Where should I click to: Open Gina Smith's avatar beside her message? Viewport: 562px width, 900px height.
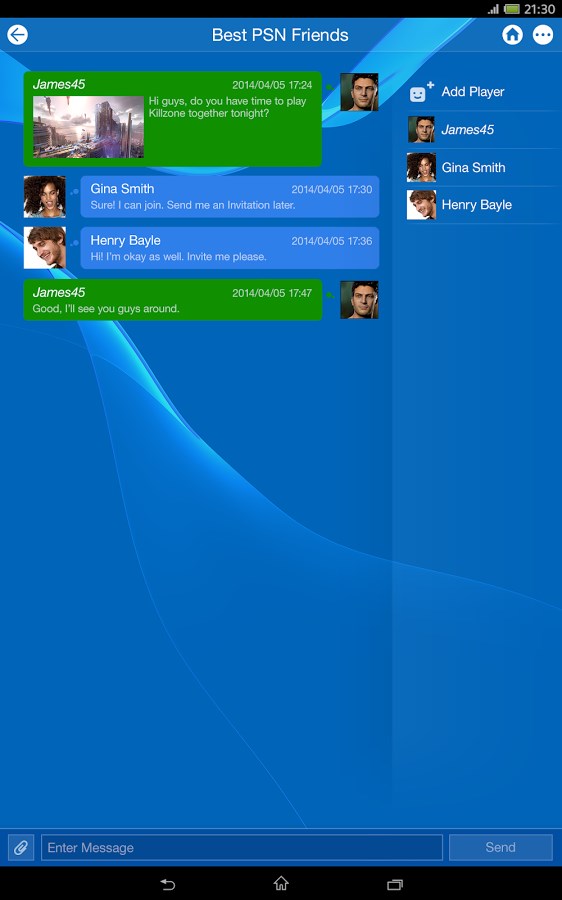tap(45, 197)
